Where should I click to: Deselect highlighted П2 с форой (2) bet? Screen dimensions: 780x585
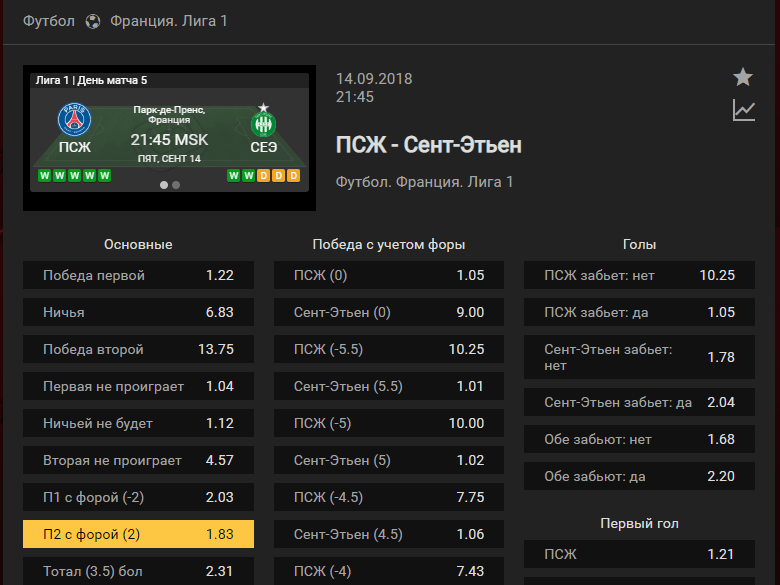pyautogui.click(x=138, y=534)
